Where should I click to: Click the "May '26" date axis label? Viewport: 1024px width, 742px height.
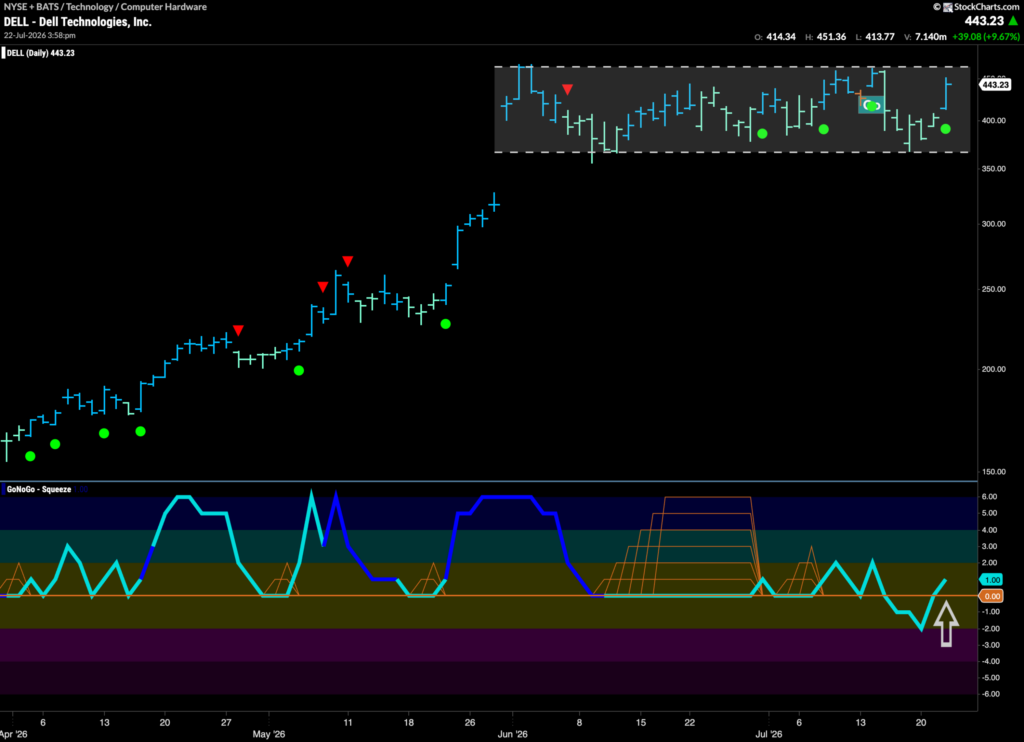point(268,734)
